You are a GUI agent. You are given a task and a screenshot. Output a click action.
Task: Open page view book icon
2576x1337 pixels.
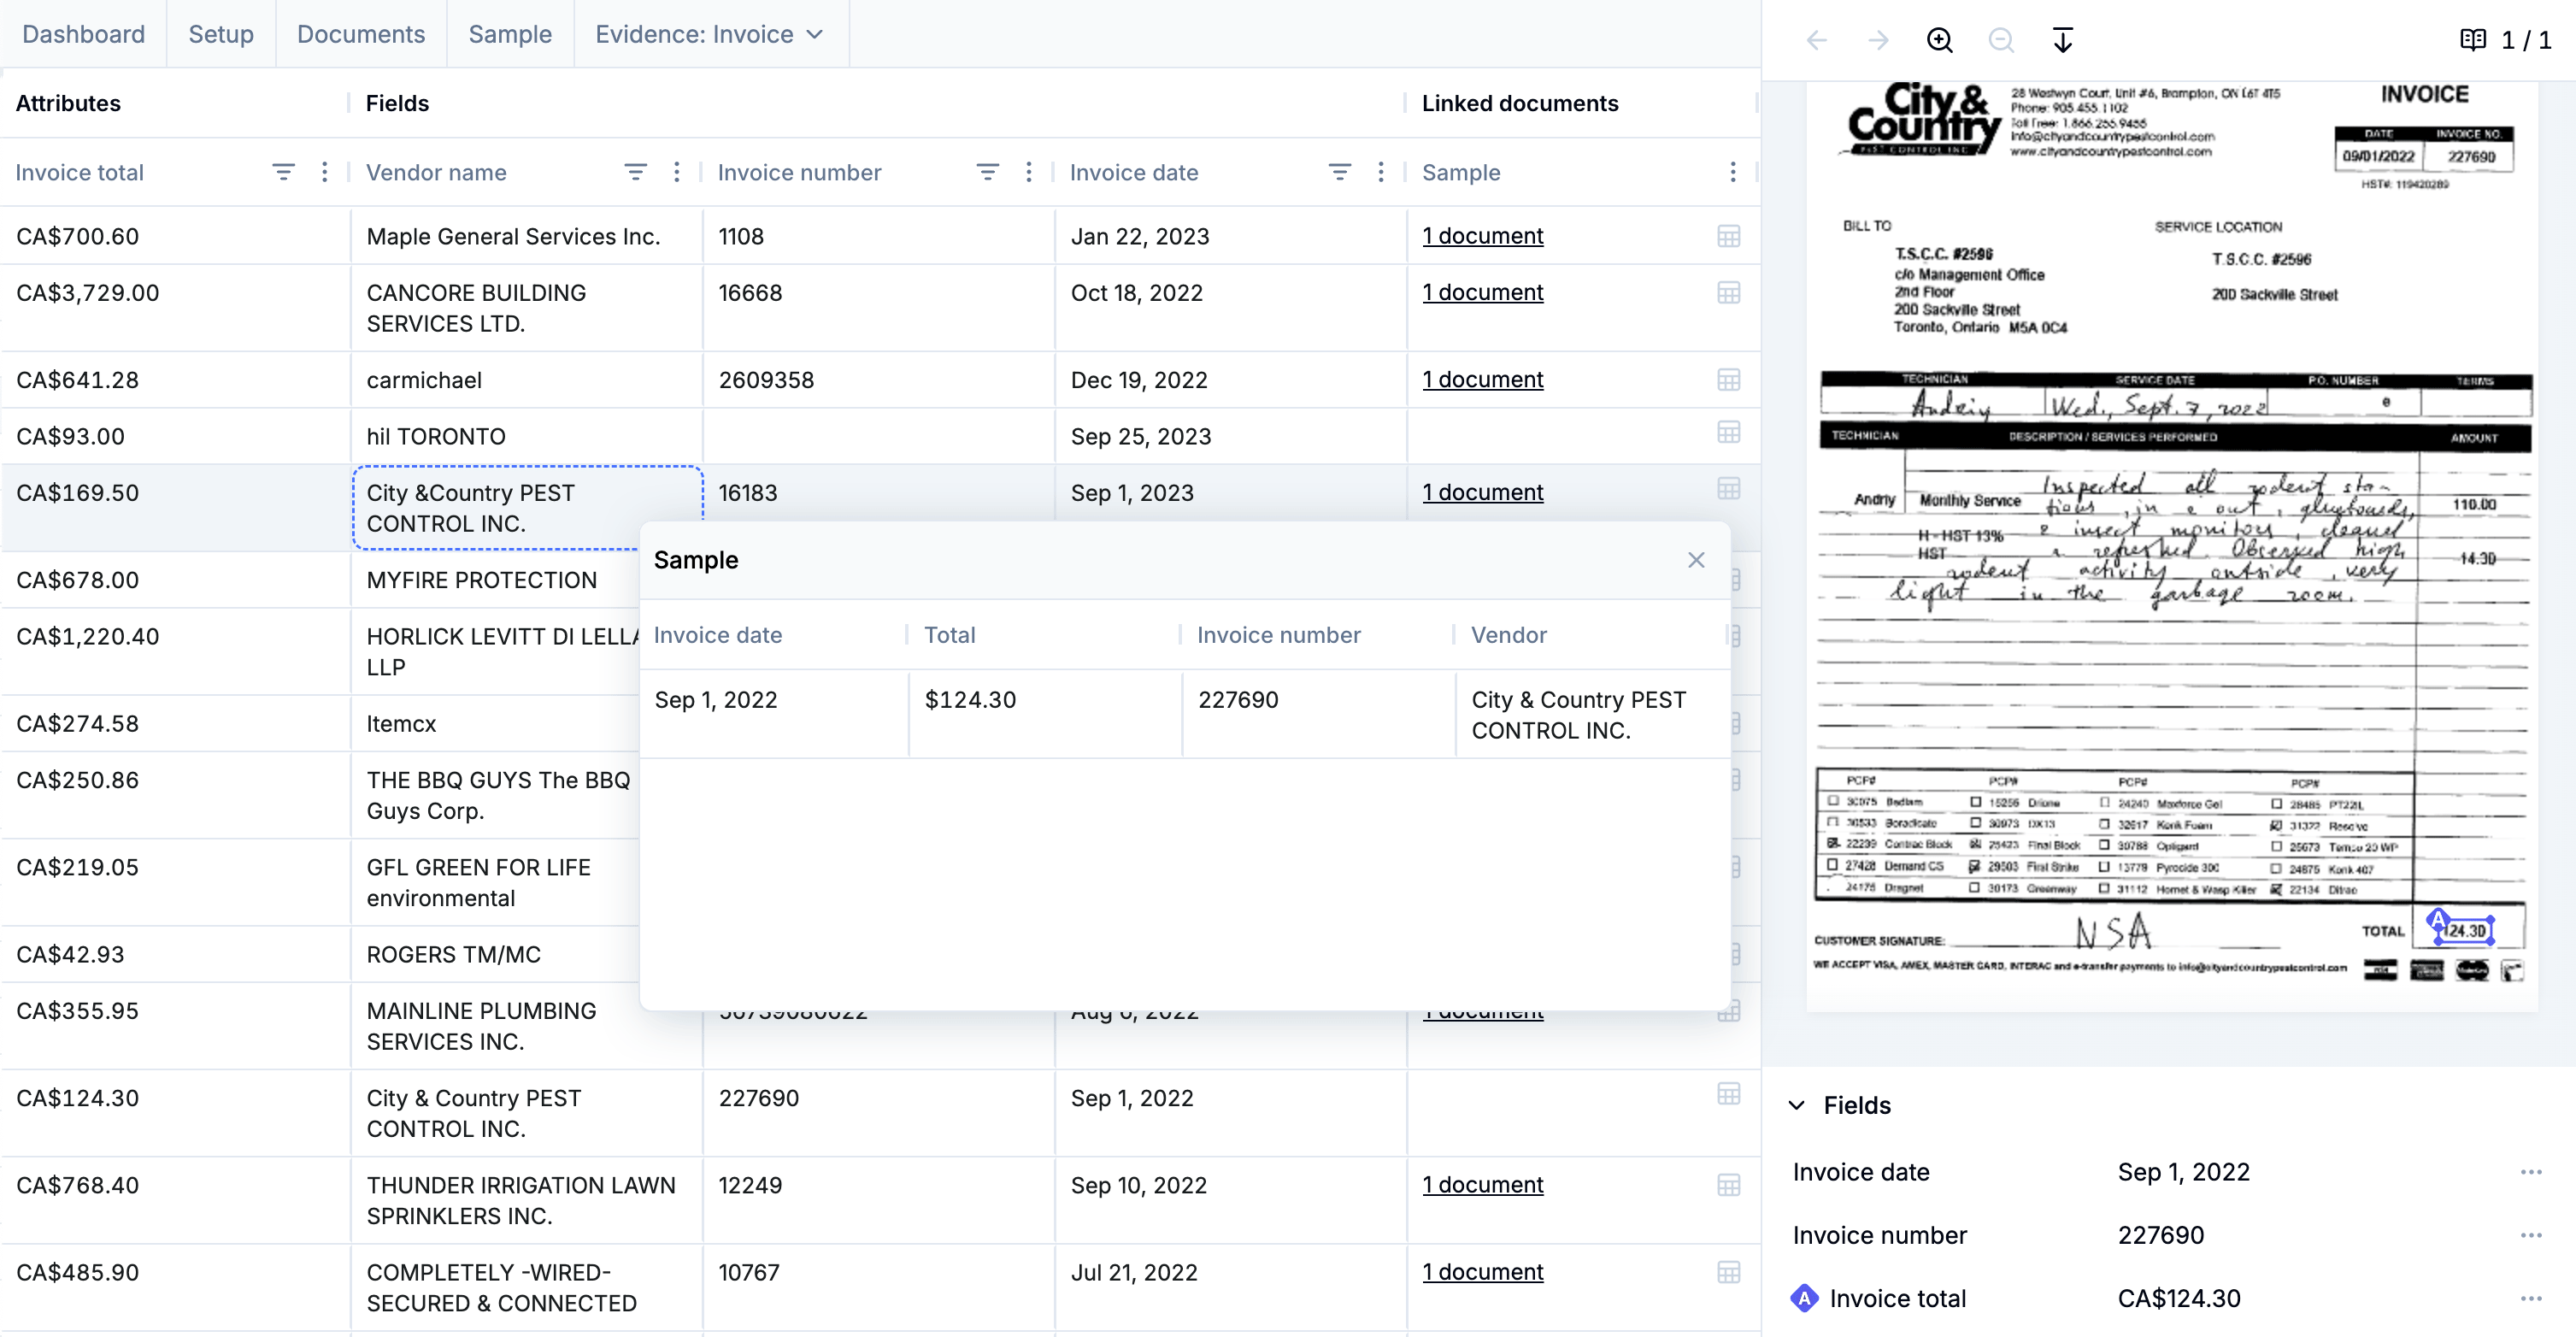click(x=2472, y=40)
